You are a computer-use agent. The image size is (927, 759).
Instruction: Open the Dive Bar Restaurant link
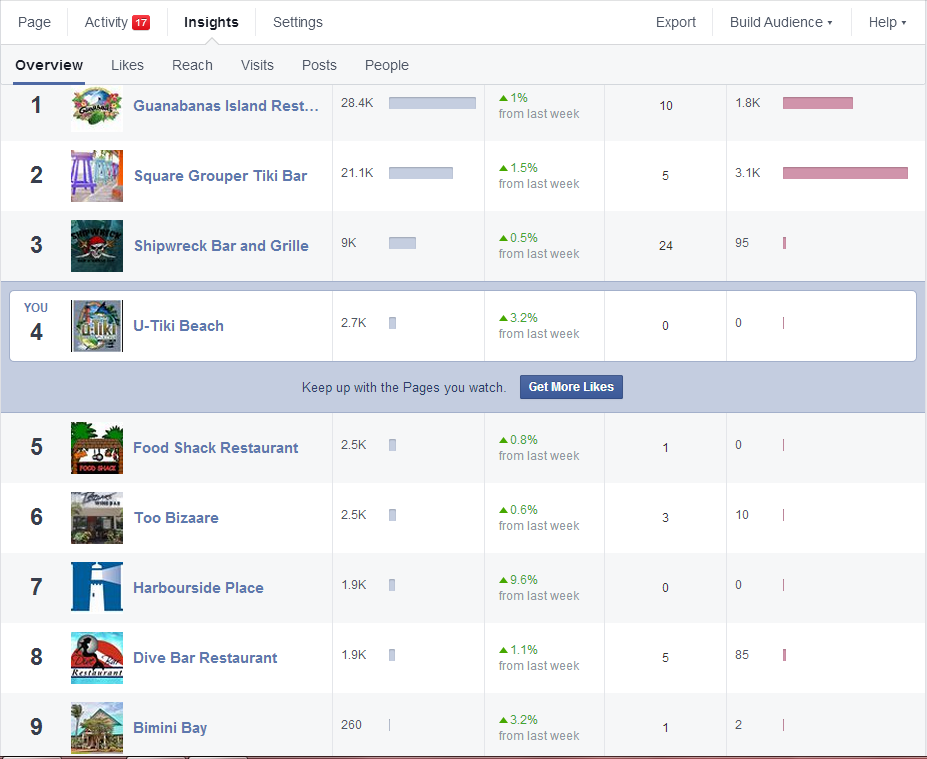205,658
